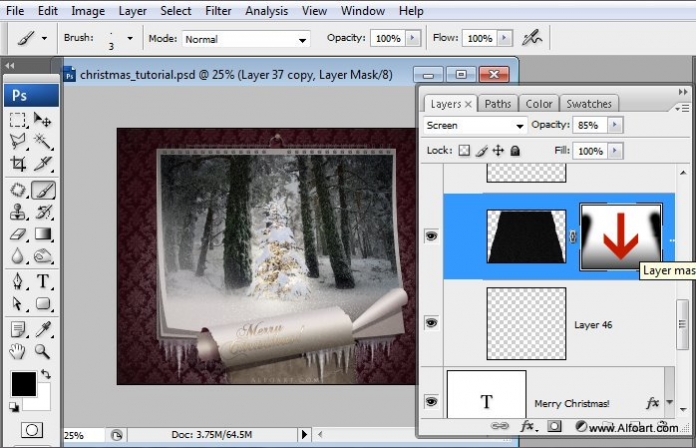Viewport: 696px width, 448px height.
Task: Select the Magic Wand tool
Action: [x=43, y=142]
